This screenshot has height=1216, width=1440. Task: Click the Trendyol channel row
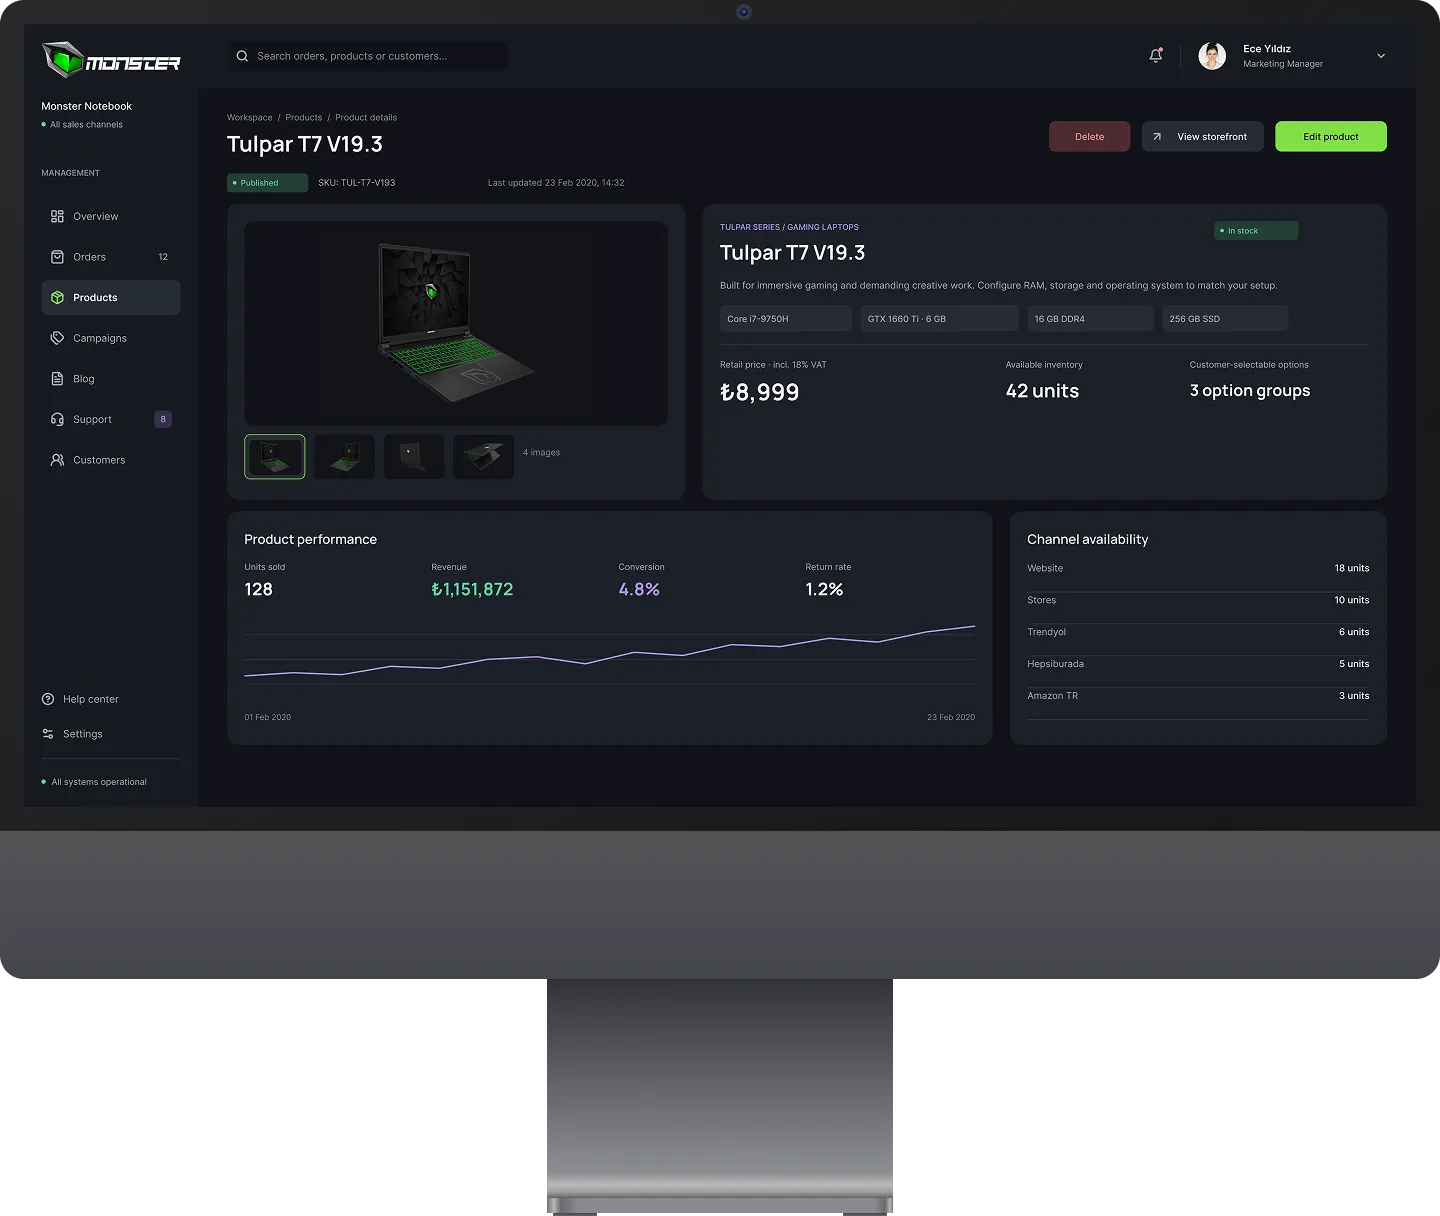[x=1198, y=632]
